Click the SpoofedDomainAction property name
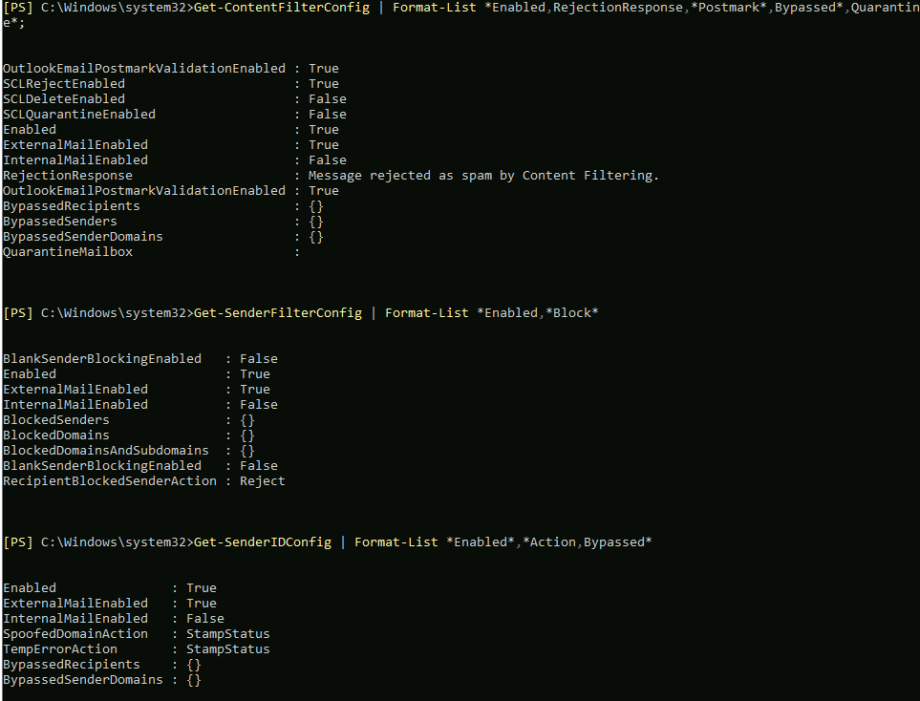Screen dimensions: 920x701 click(75, 633)
